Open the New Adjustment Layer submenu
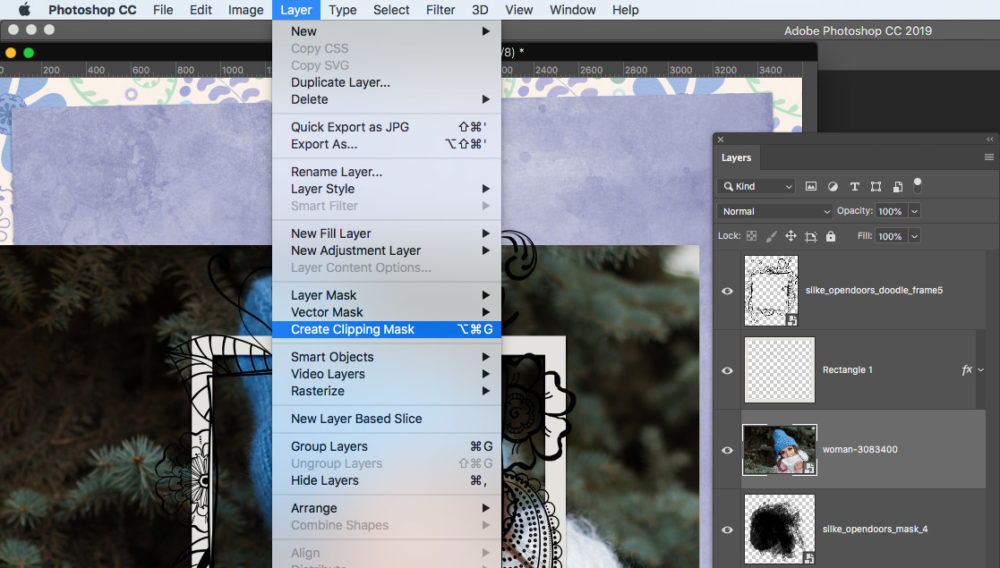This screenshot has width=1000, height=568. tap(386, 251)
